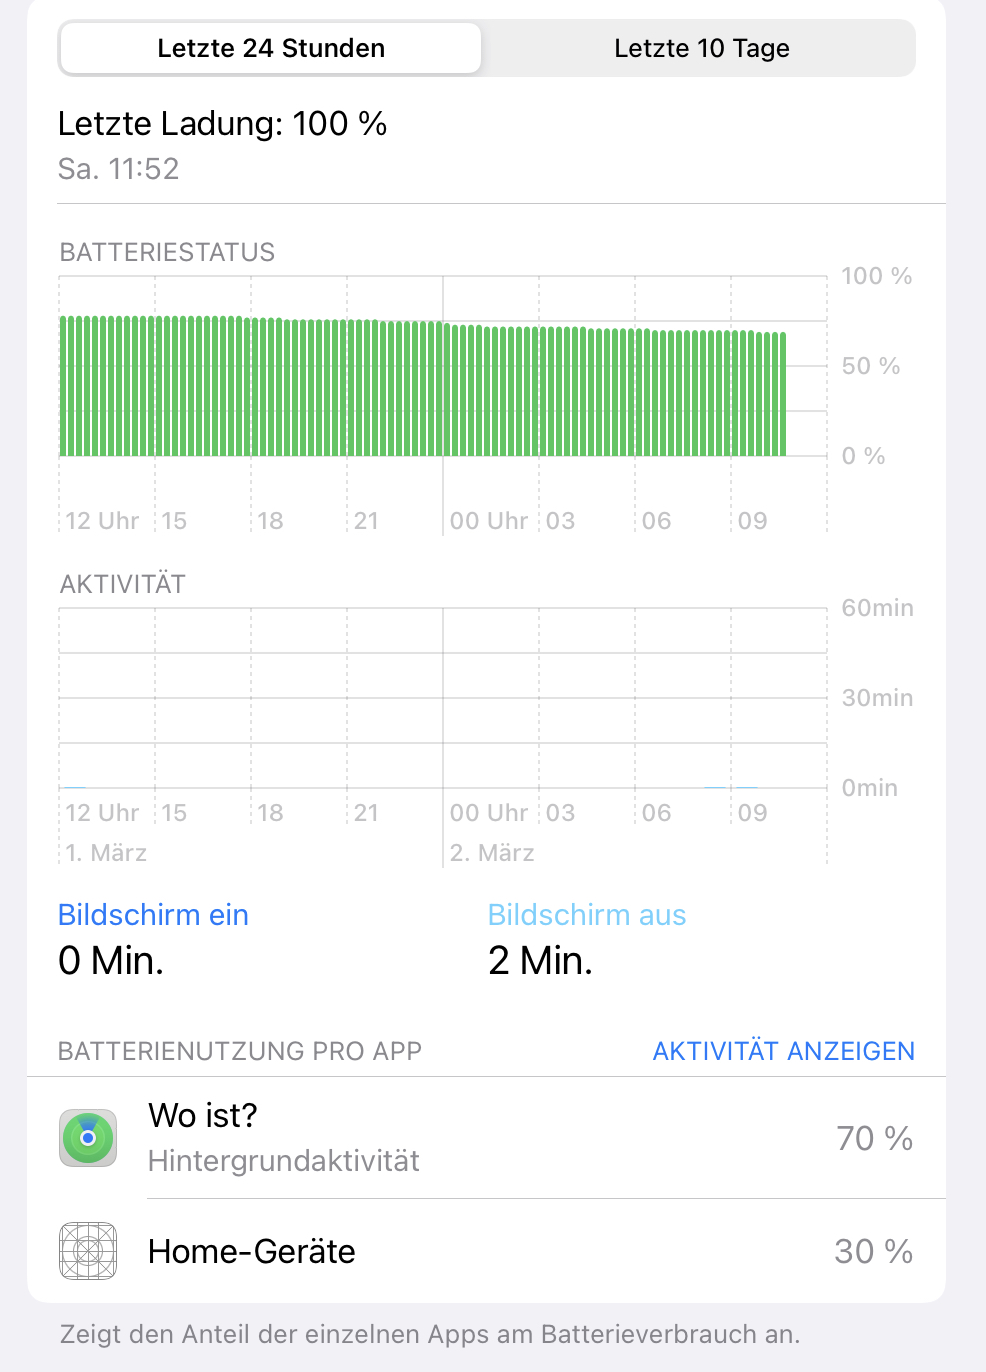Image resolution: width=986 pixels, height=1372 pixels.
Task: Tap the 1. März date label
Action: pos(106,853)
